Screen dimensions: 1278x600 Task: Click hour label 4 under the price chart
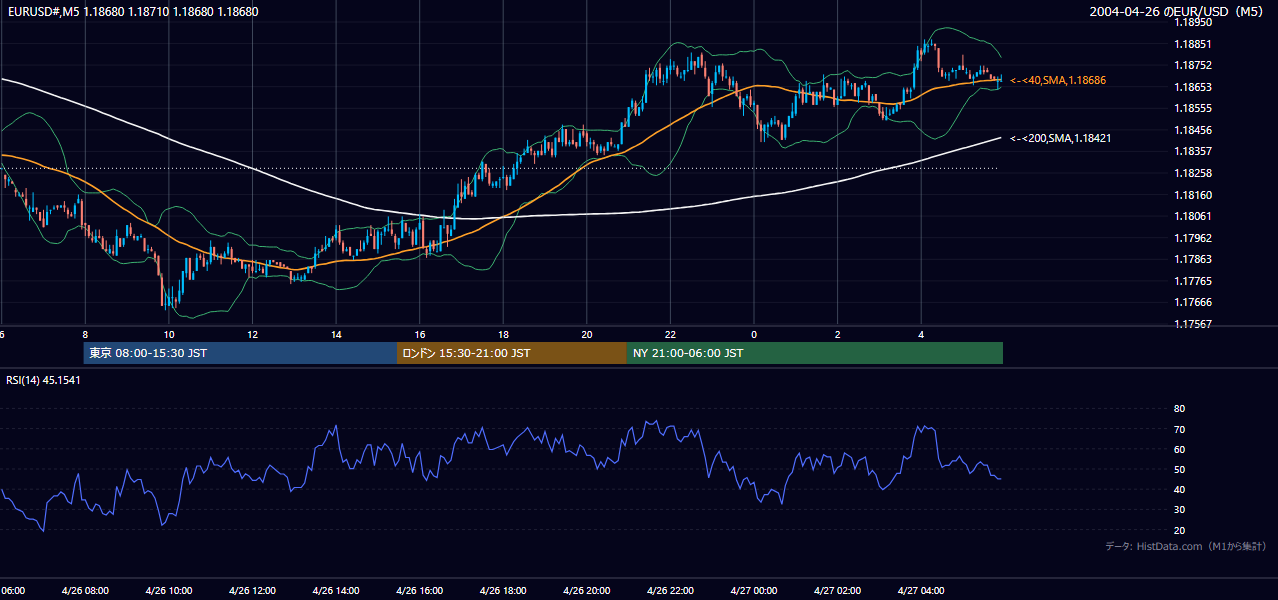point(921,334)
